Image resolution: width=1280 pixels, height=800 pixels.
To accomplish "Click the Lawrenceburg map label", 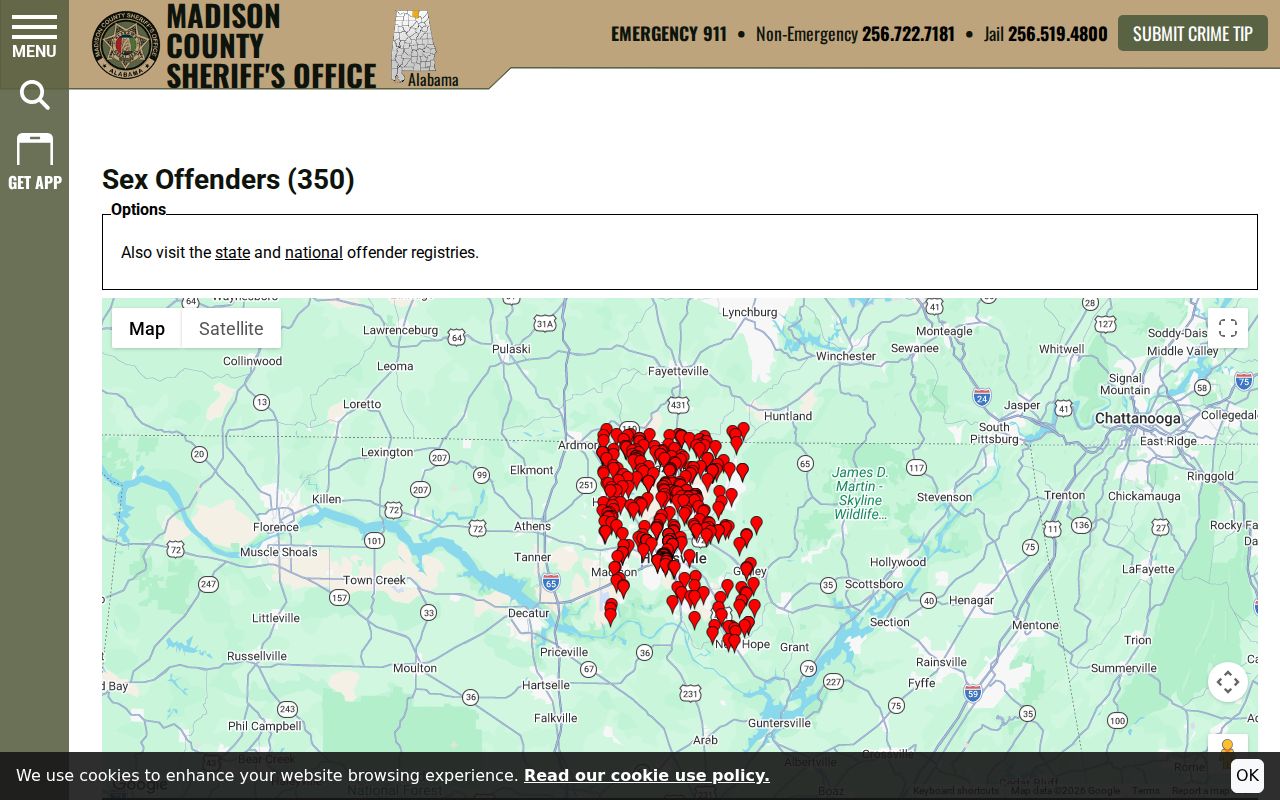I will 400,330.
